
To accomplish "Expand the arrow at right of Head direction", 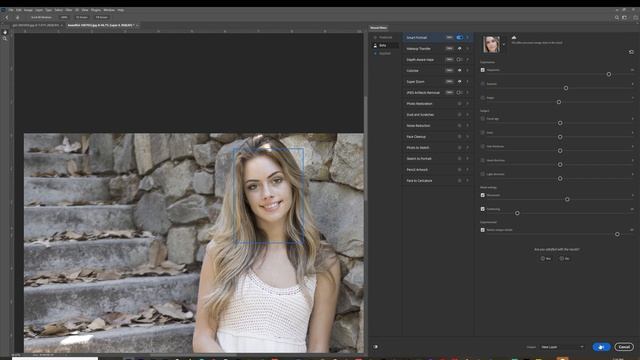I will click(x=633, y=160).
